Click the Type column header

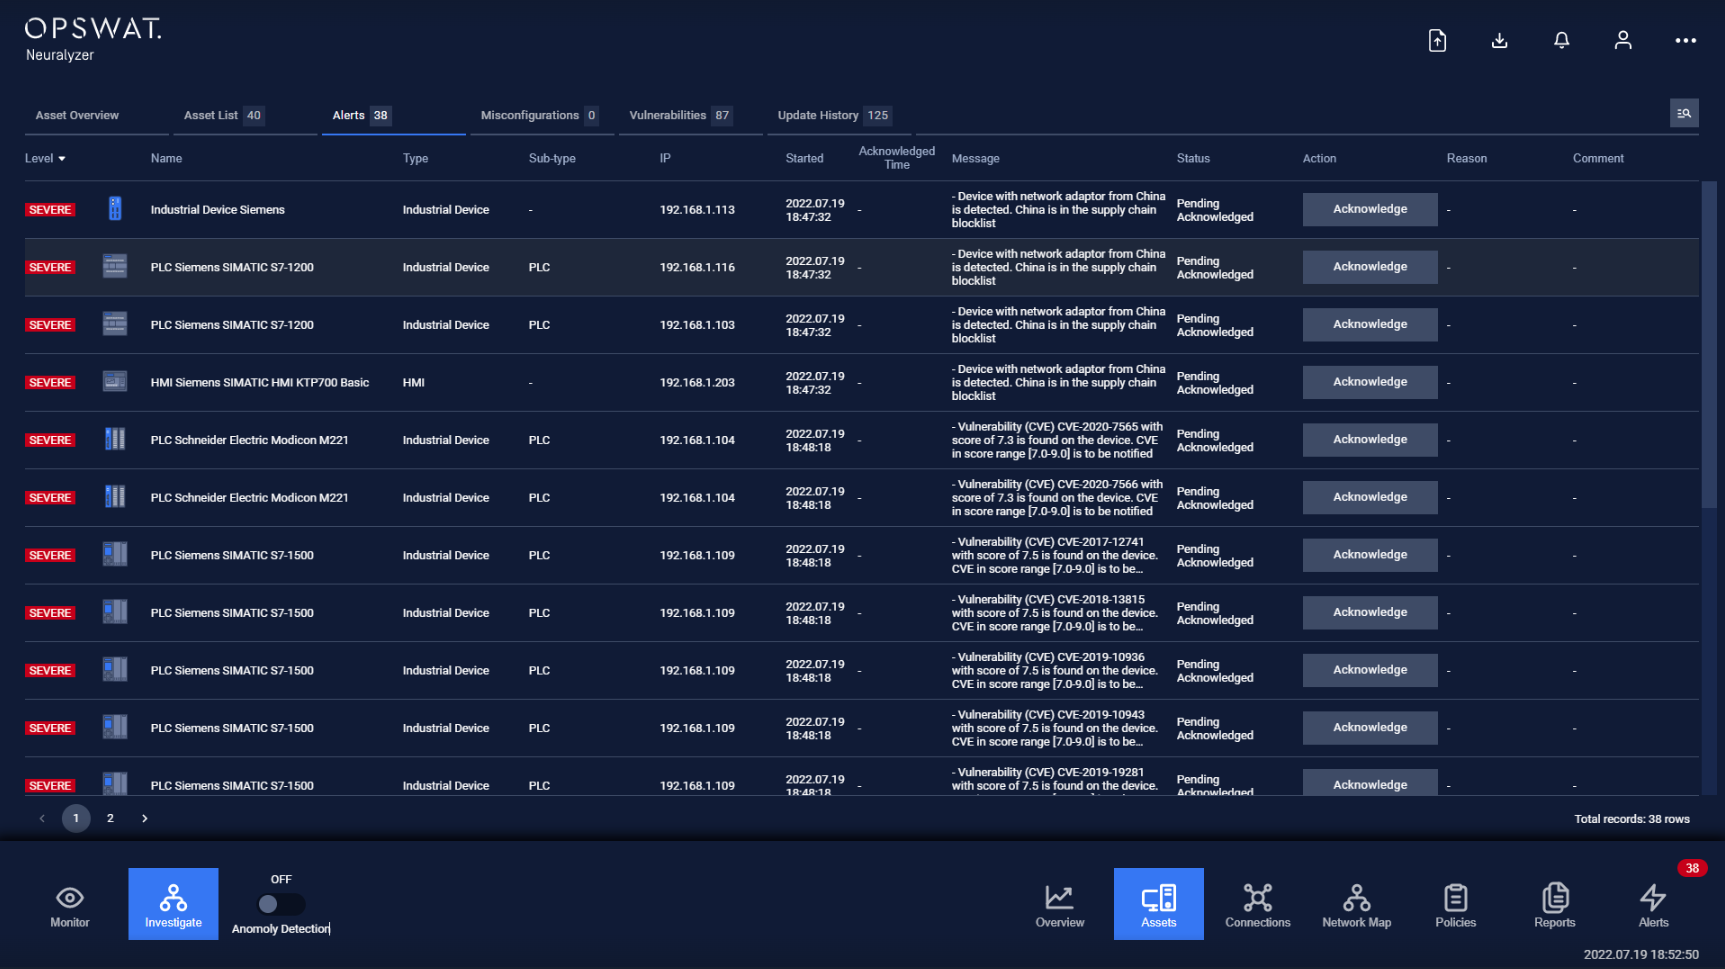[415, 158]
